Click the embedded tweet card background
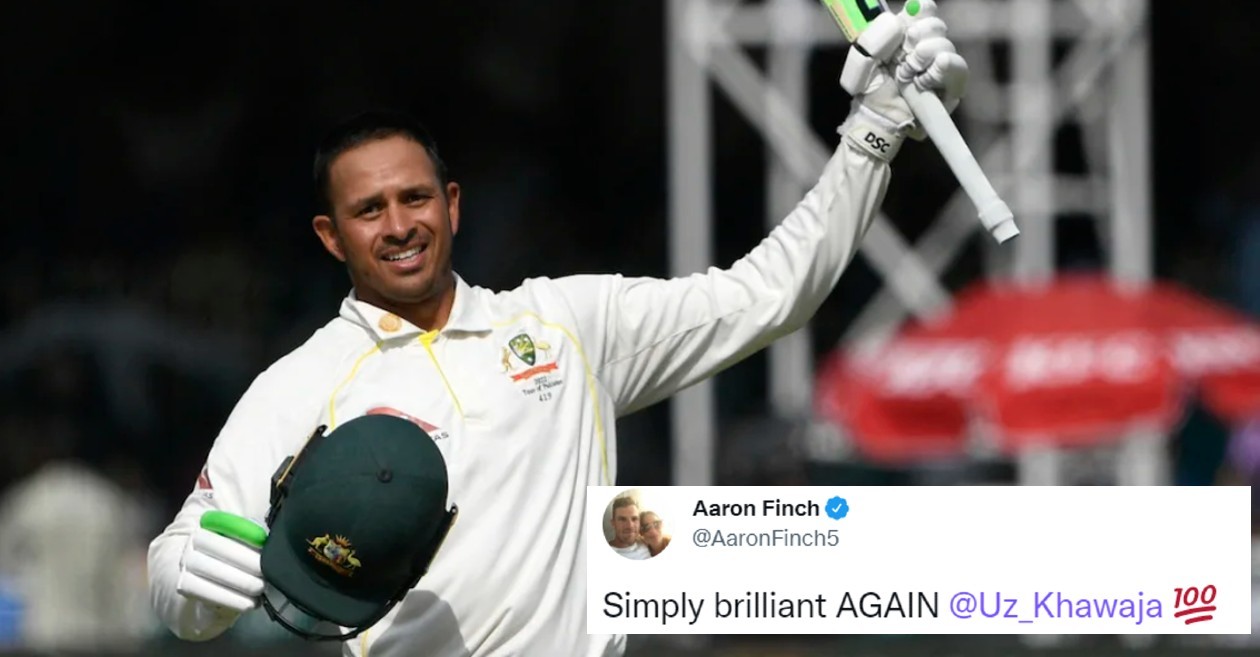The height and width of the screenshot is (657, 1260). [x=918, y=560]
